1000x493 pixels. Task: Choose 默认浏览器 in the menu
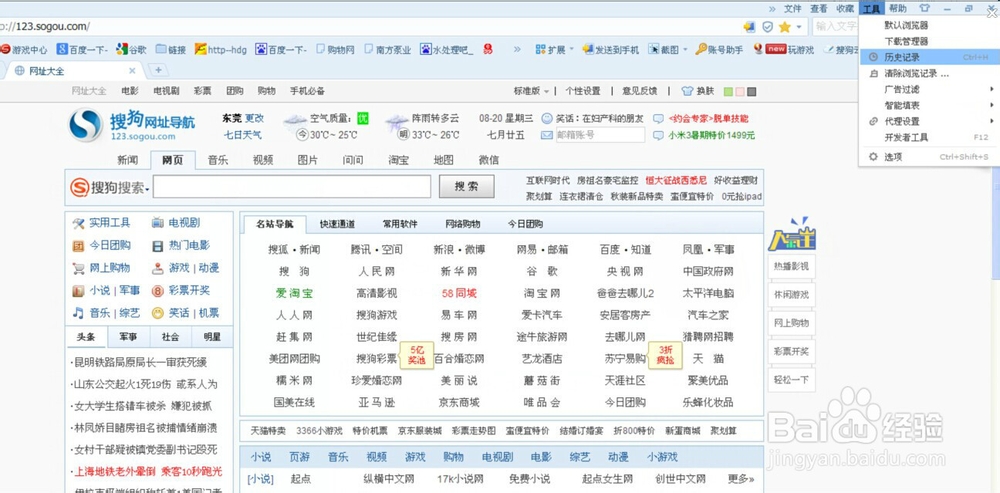pos(929,26)
